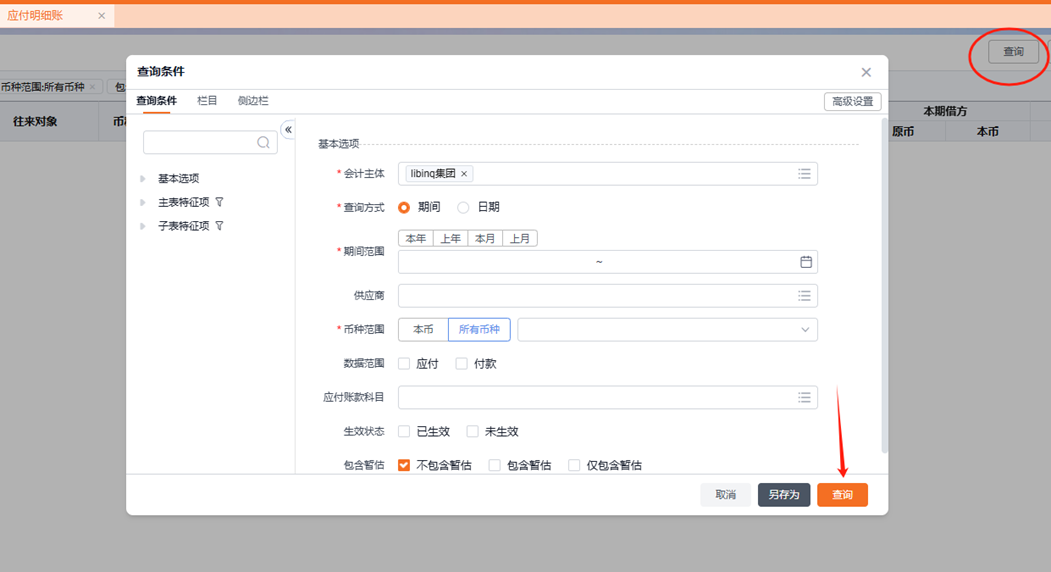Open the 应付账款科目 reference list icon
Screen dimensions: 1051x572
click(804, 398)
